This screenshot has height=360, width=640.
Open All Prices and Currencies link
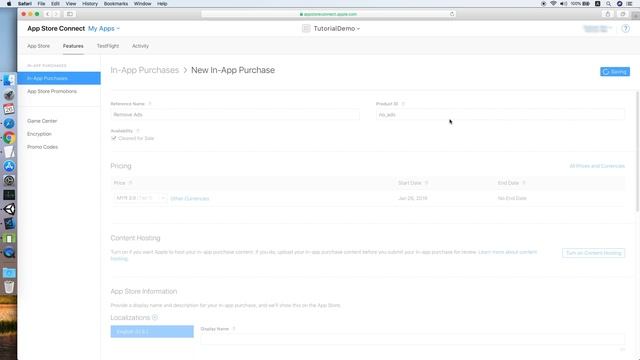coord(597,166)
